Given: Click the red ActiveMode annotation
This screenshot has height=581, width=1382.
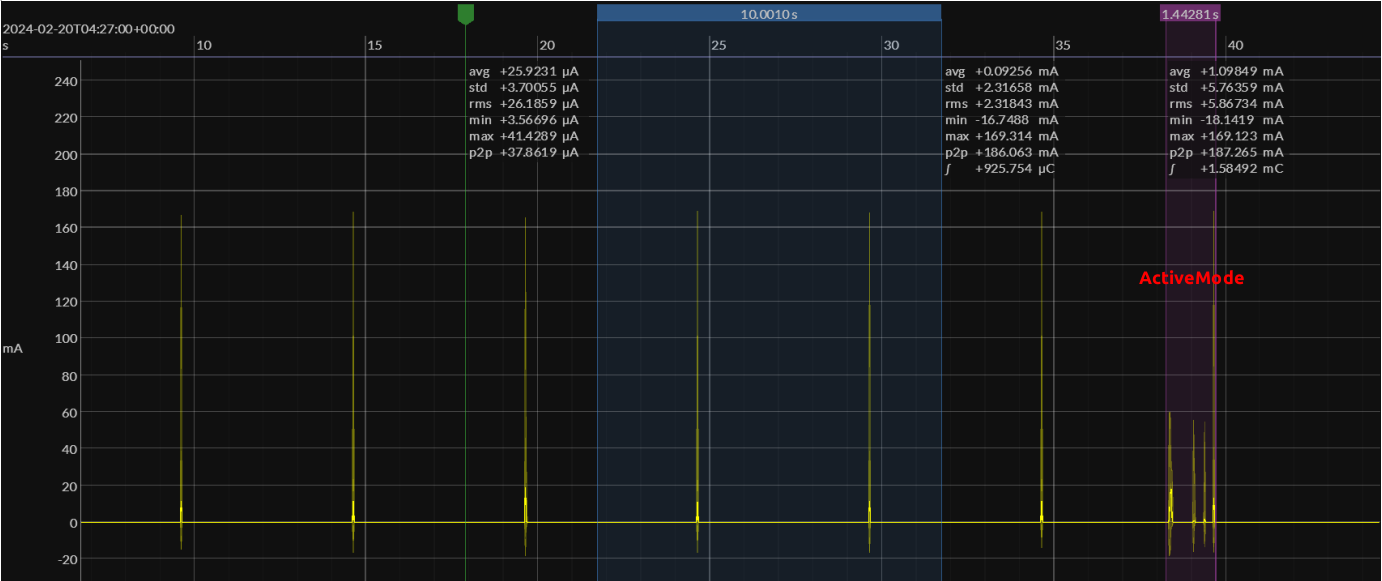Looking at the screenshot, I should point(1191,278).
